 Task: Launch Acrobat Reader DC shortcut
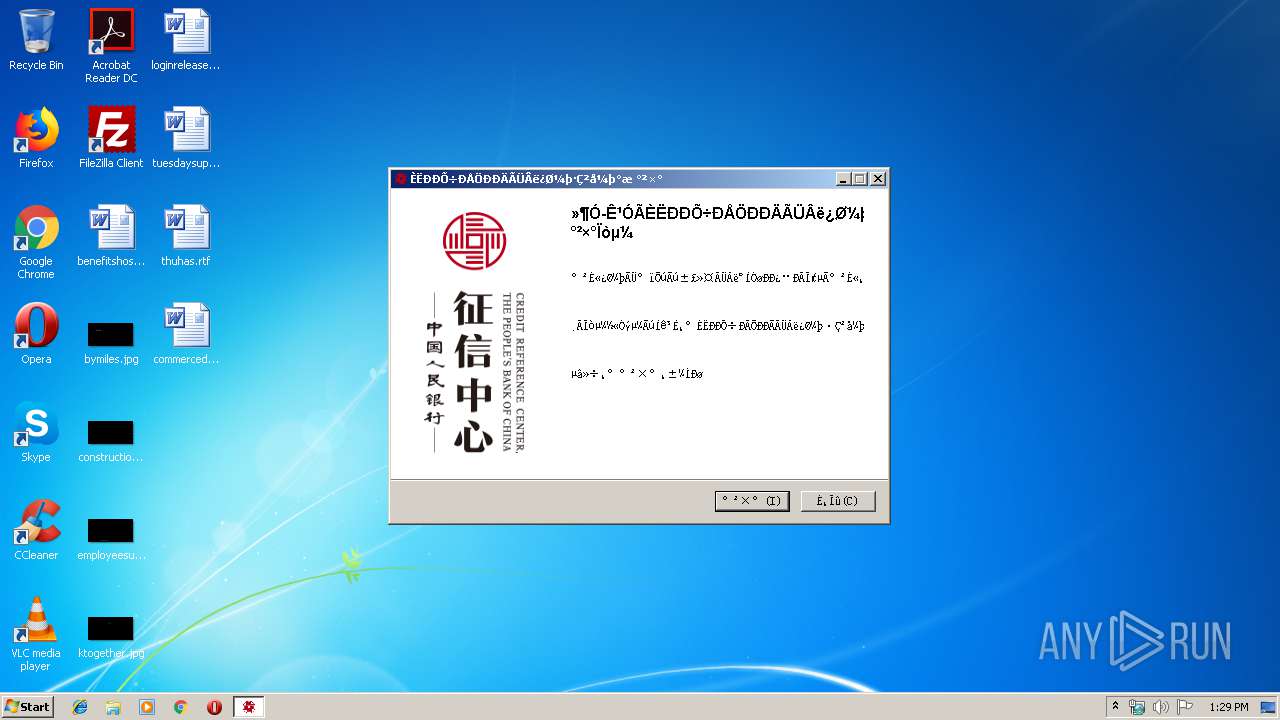click(111, 46)
